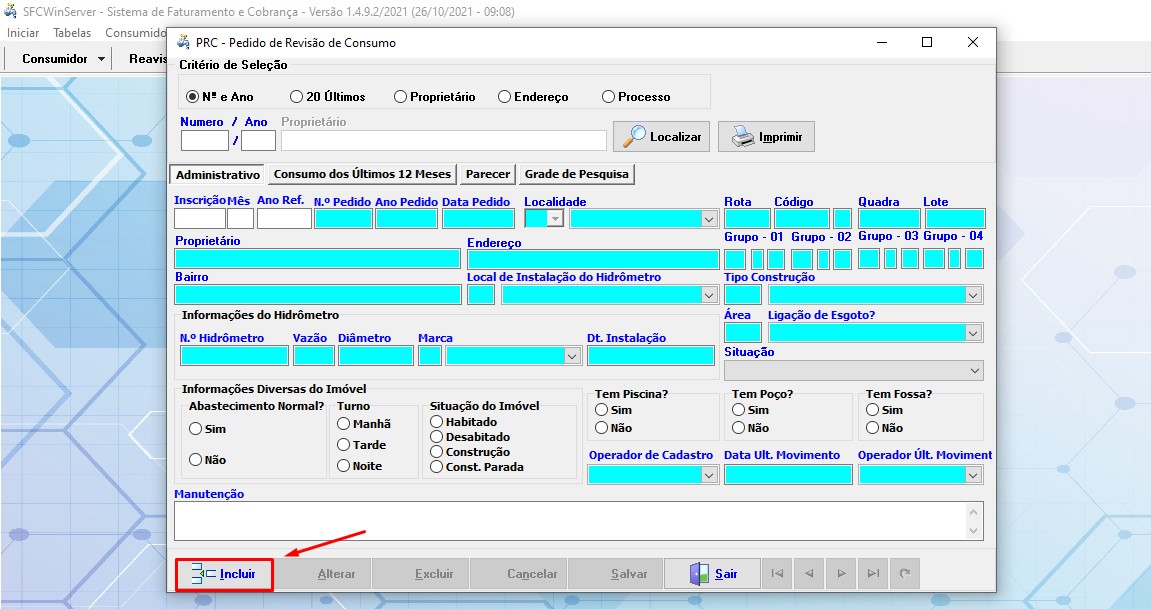Expand the Localidade dropdown
This screenshot has width=1151, height=609.
coord(709,219)
